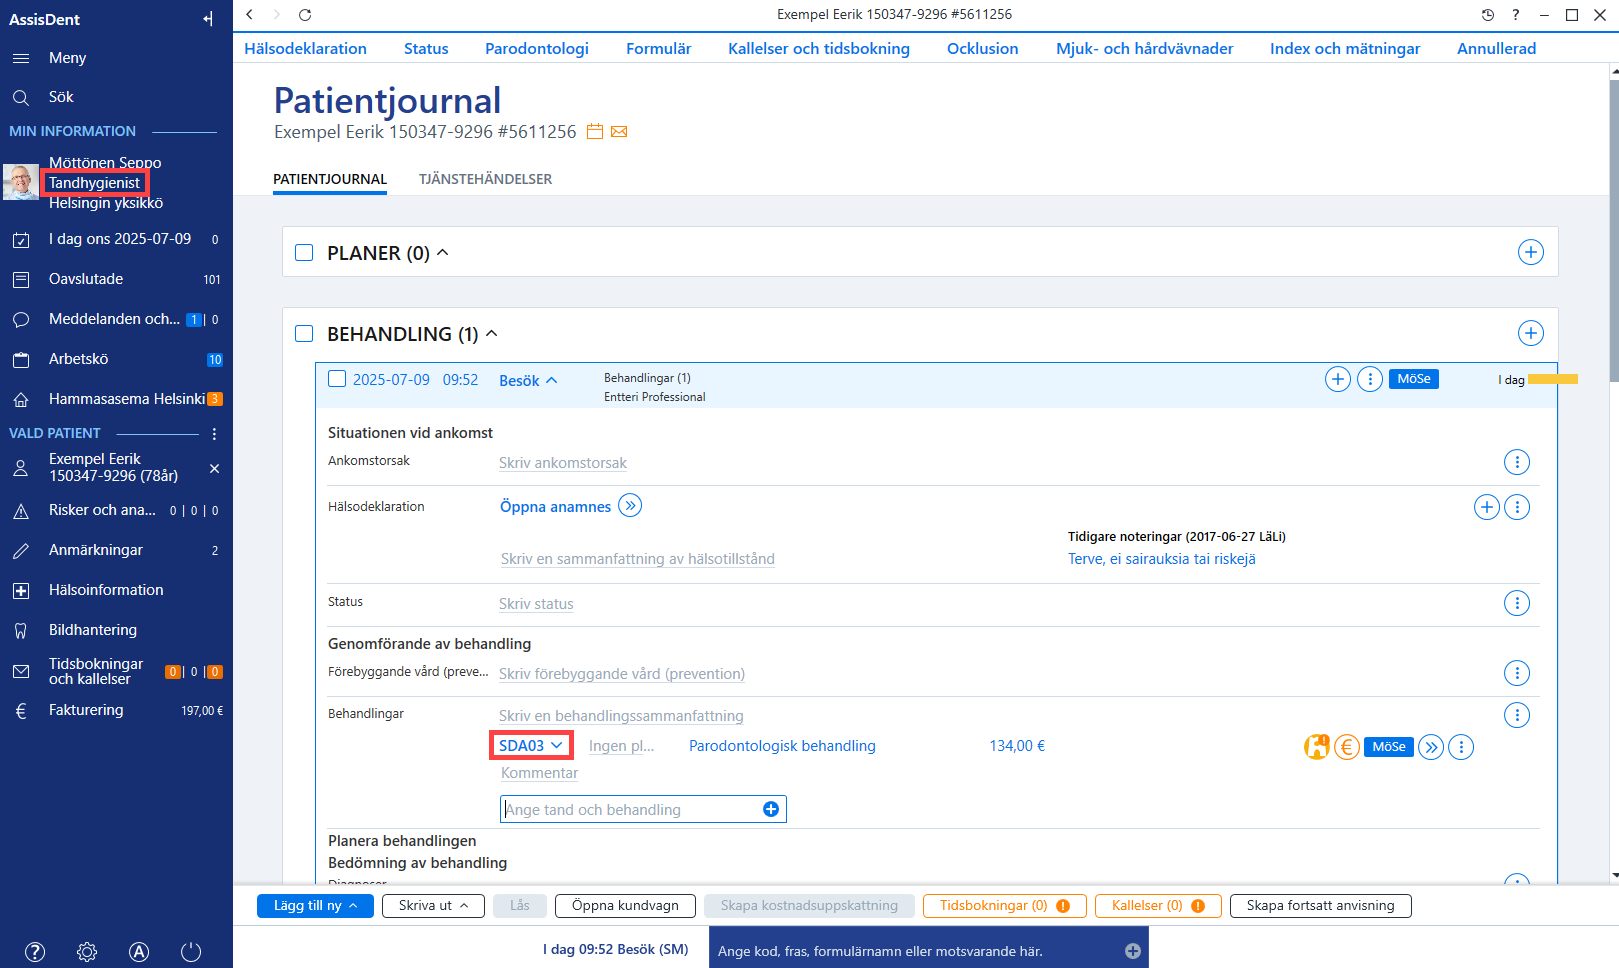The width and height of the screenshot is (1619, 968).
Task: Tick the BEHANDLING section checkbox
Action: coord(305,334)
